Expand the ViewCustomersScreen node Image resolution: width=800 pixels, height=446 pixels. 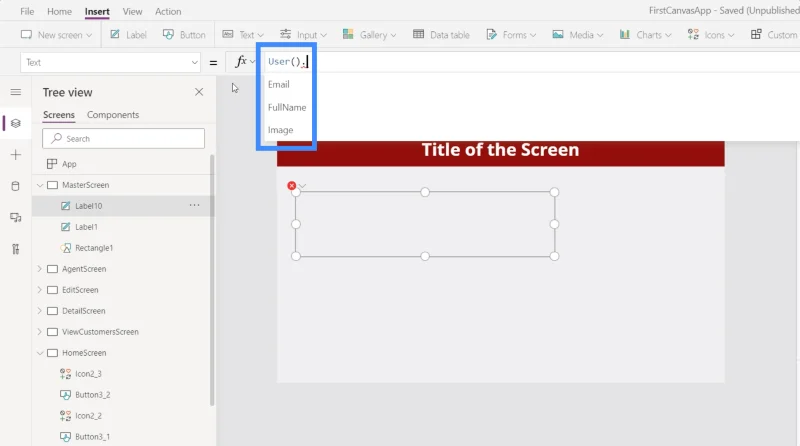[x=40, y=331]
